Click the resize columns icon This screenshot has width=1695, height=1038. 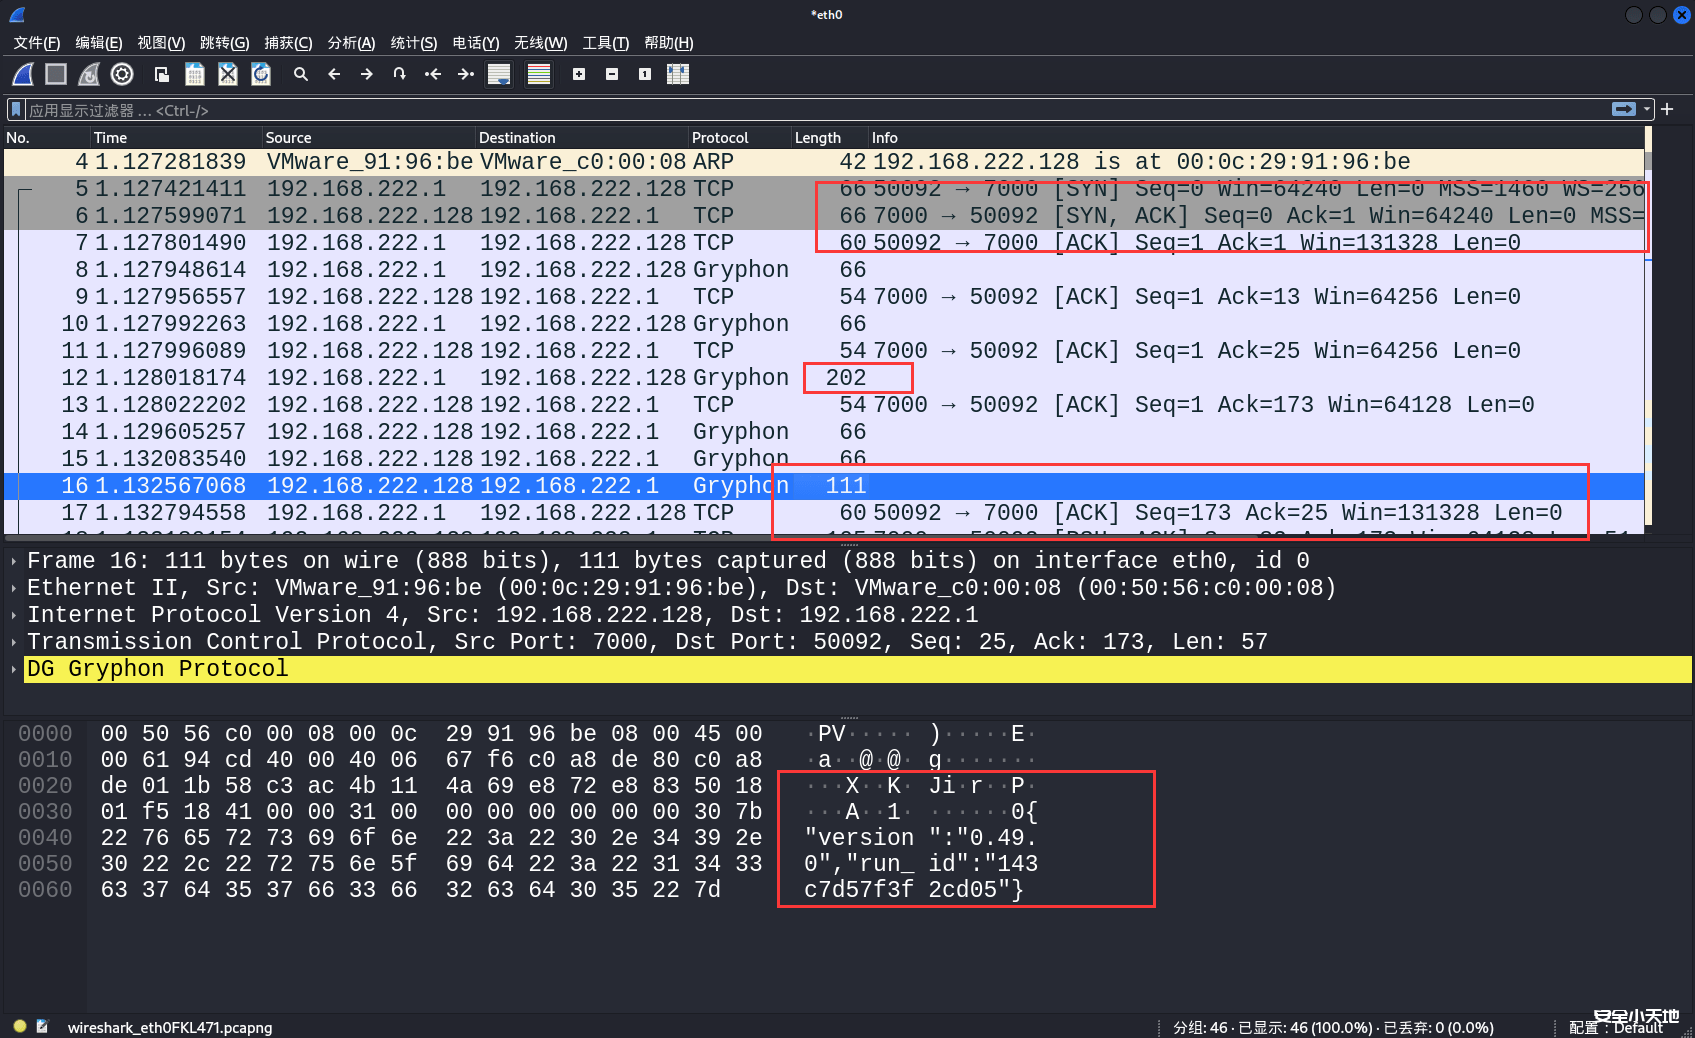click(x=678, y=74)
